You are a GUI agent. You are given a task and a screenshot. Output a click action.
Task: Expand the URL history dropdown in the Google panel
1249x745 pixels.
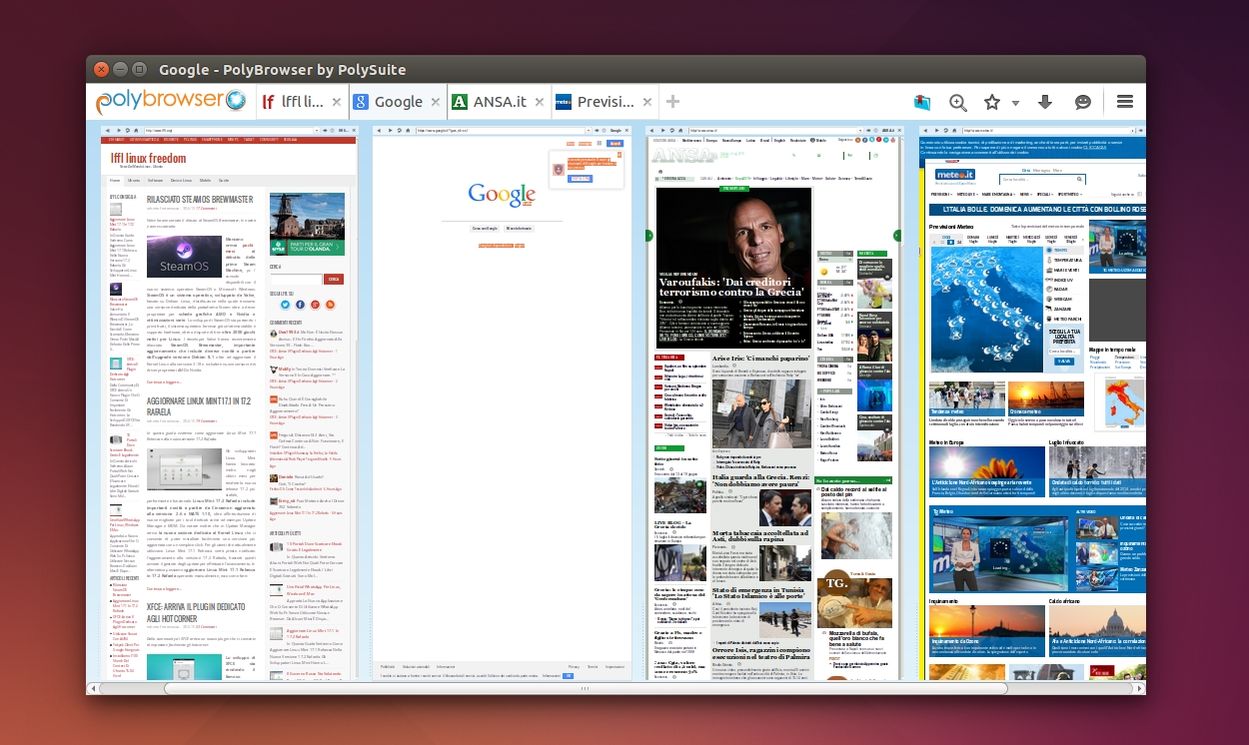pos(587,130)
